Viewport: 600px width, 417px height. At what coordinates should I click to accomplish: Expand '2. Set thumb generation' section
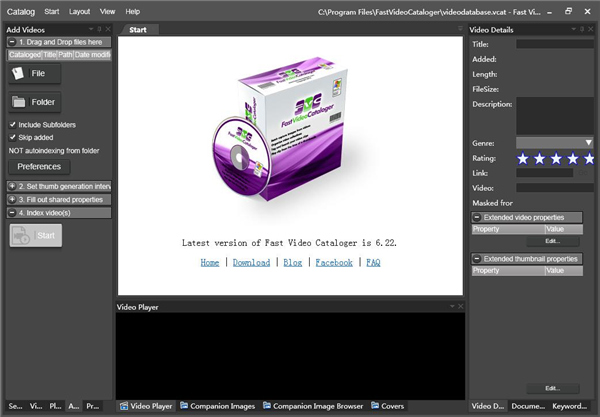tap(12, 186)
